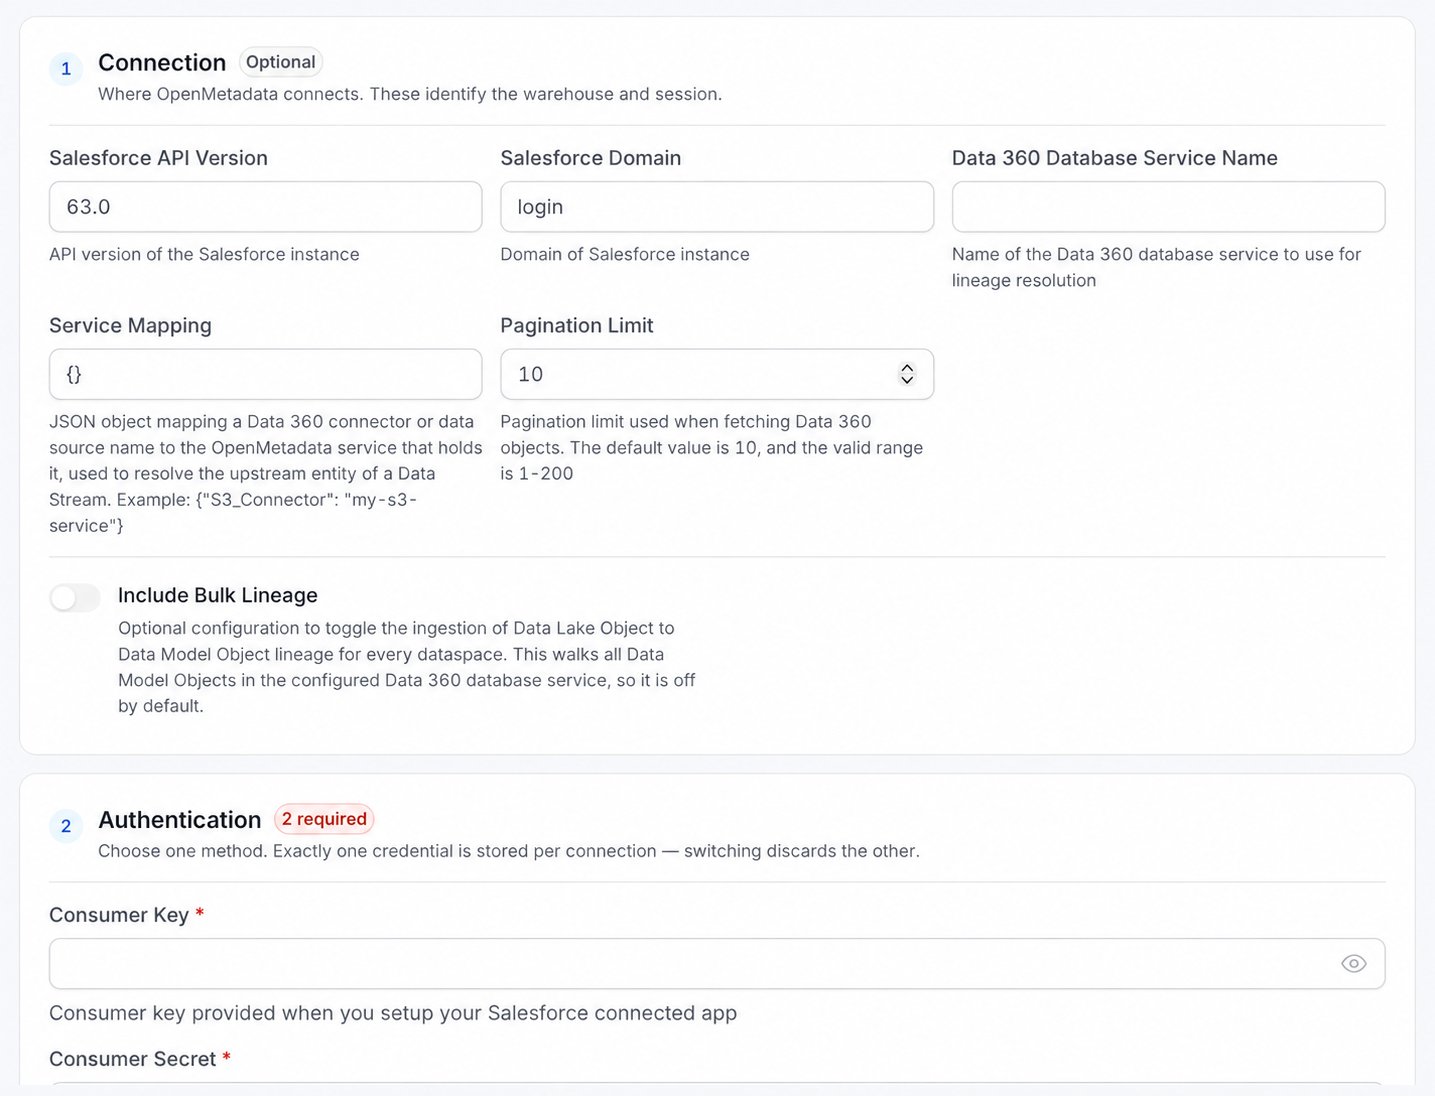Enable the Include Bulk Lineage switch
Image resolution: width=1435 pixels, height=1096 pixels.
[x=75, y=598]
